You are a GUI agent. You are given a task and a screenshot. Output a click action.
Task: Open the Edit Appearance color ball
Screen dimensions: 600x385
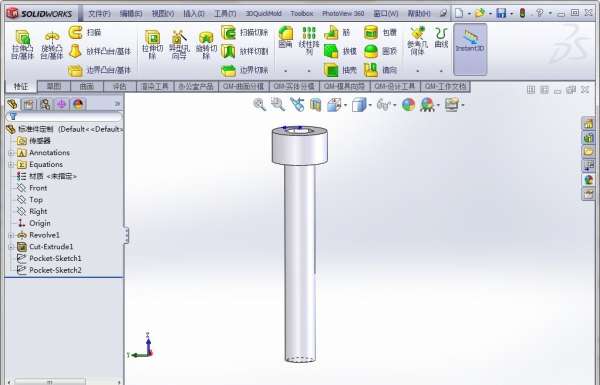pos(408,104)
